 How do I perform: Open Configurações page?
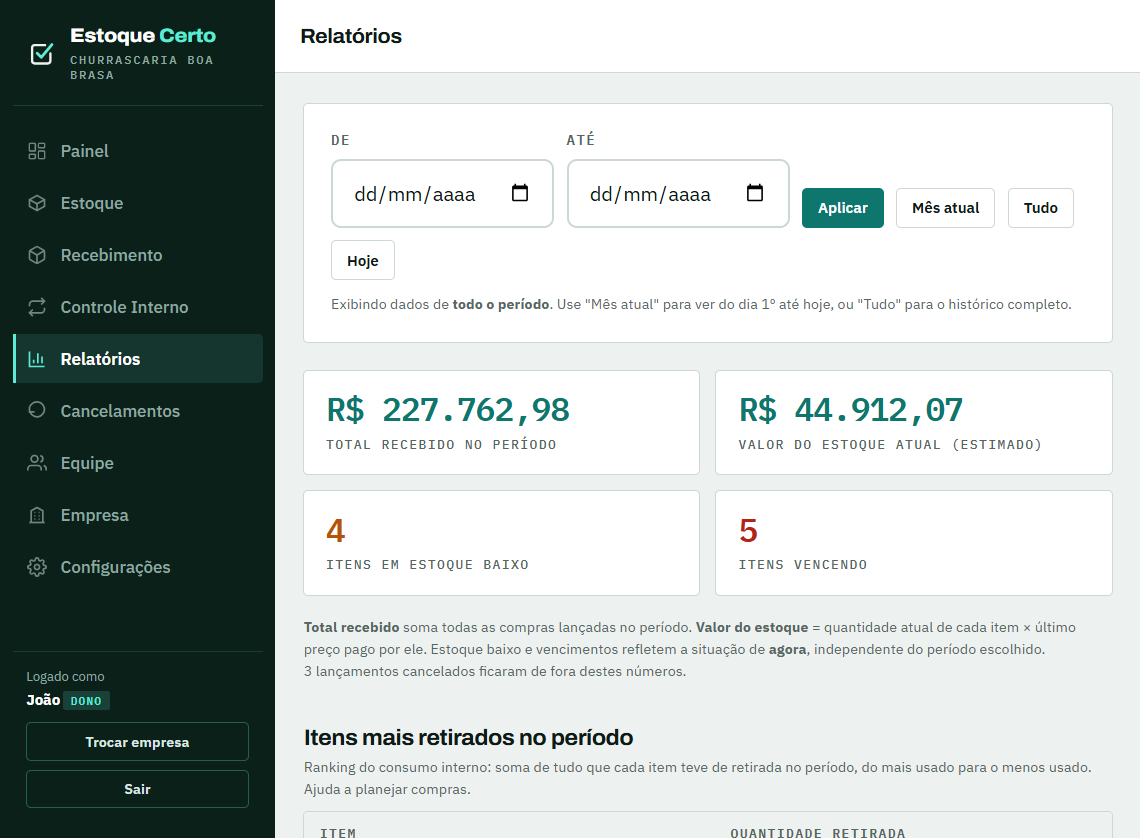(138, 567)
